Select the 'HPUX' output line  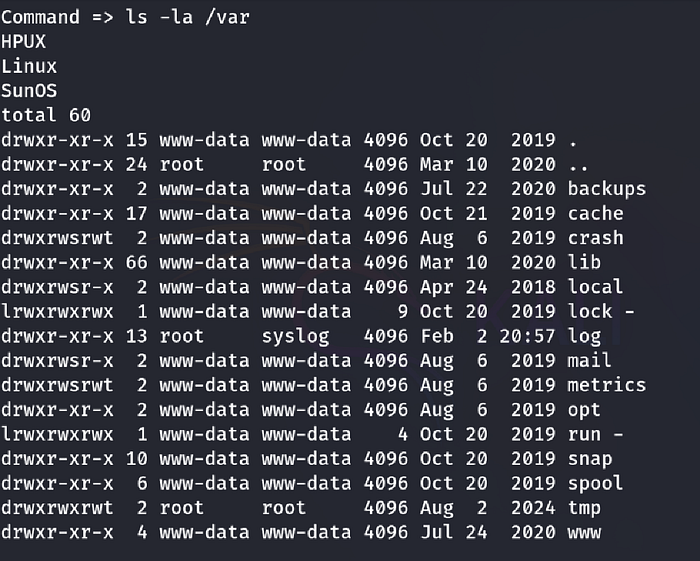tap(23, 42)
